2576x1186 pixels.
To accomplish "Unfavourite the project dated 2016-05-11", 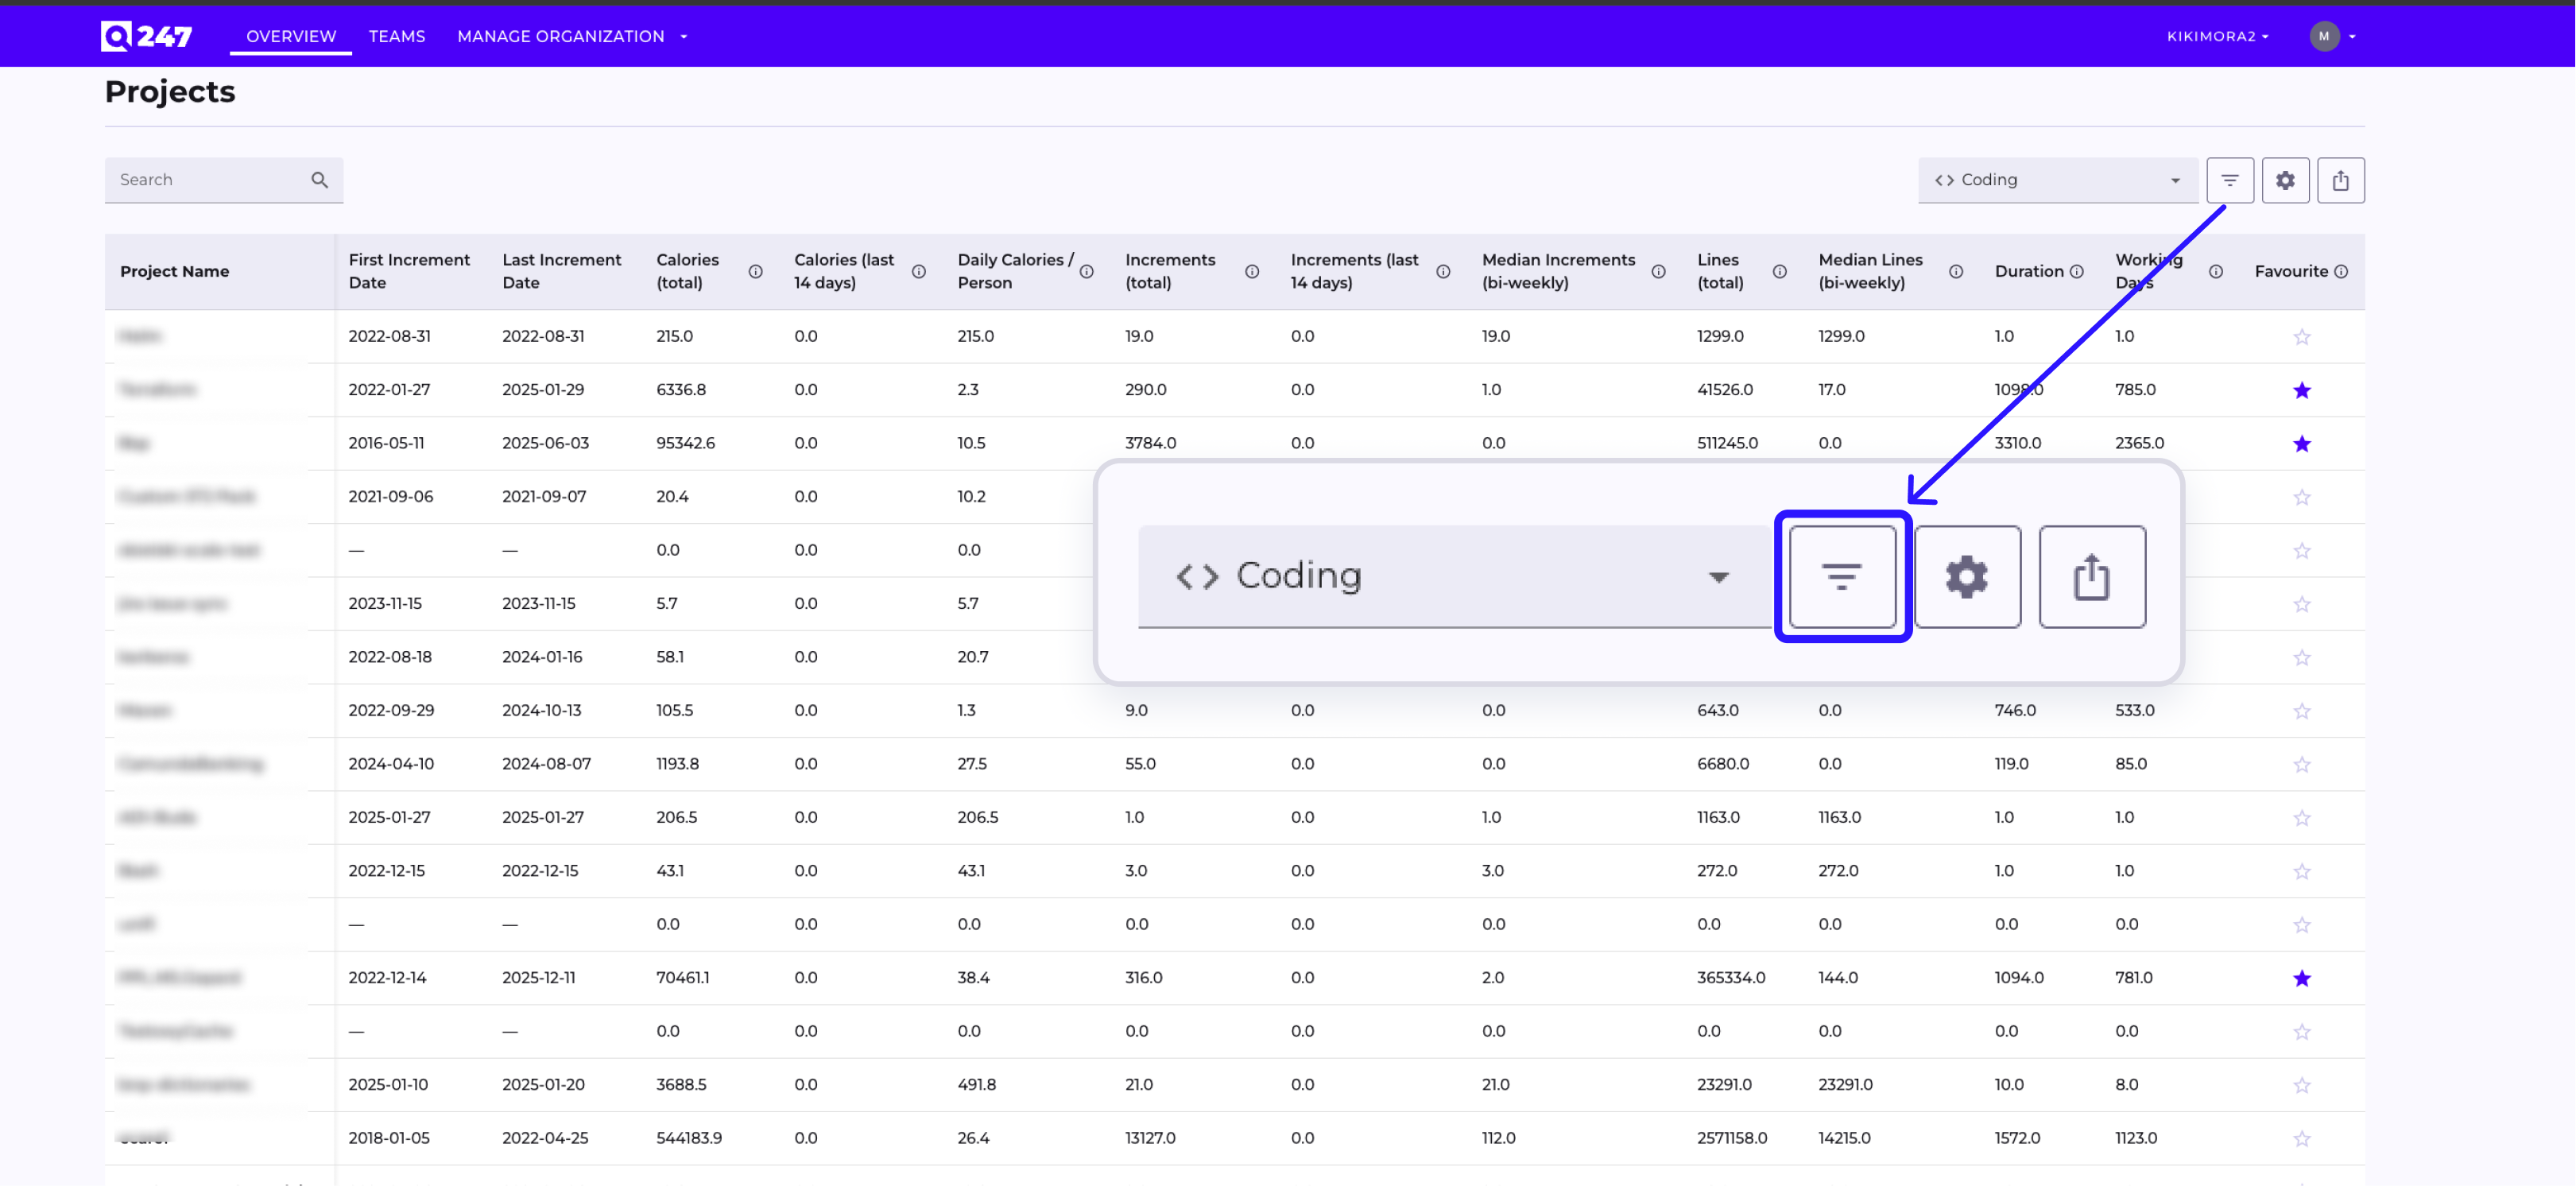I will coord(2302,443).
